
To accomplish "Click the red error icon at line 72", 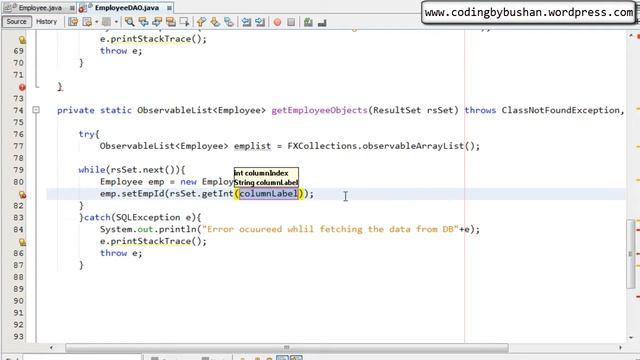I will 22,87.
